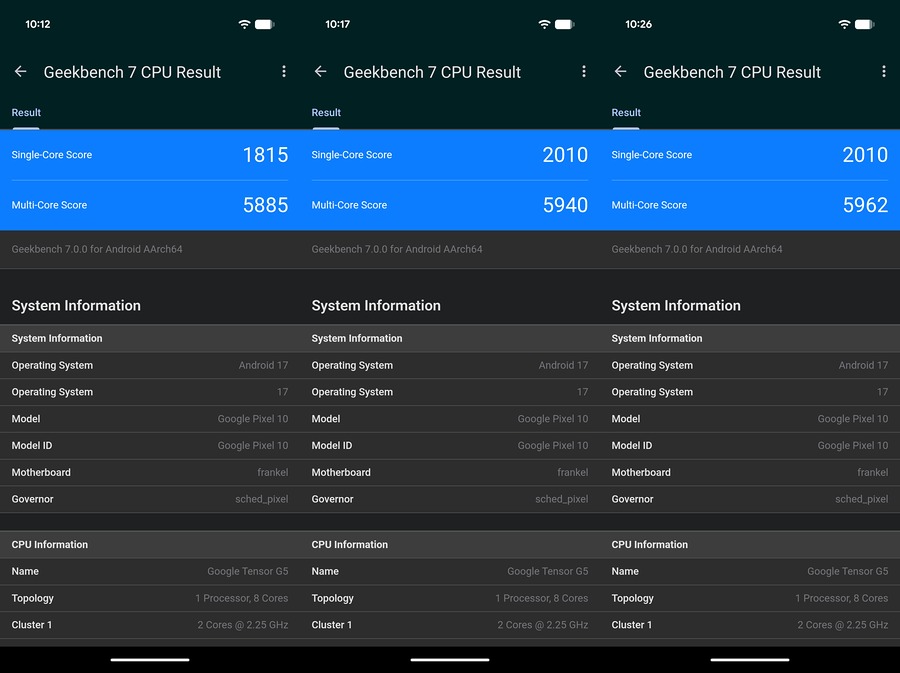Tap Motherboard label on 10:26 screen

point(641,472)
